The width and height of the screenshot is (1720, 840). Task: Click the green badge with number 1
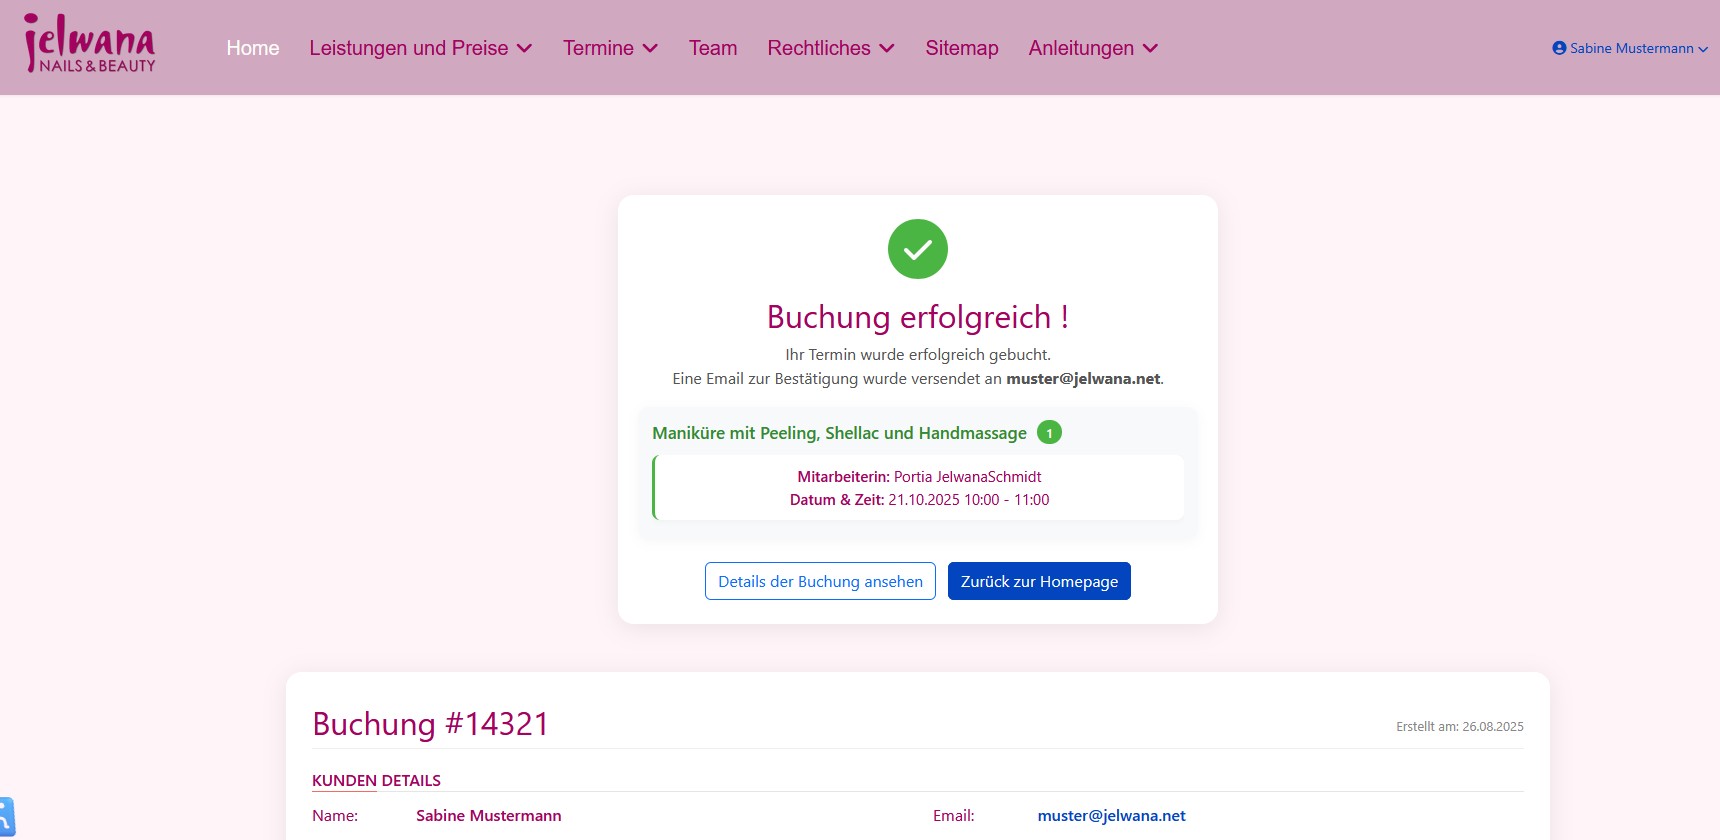pyautogui.click(x=1049, y=432)
